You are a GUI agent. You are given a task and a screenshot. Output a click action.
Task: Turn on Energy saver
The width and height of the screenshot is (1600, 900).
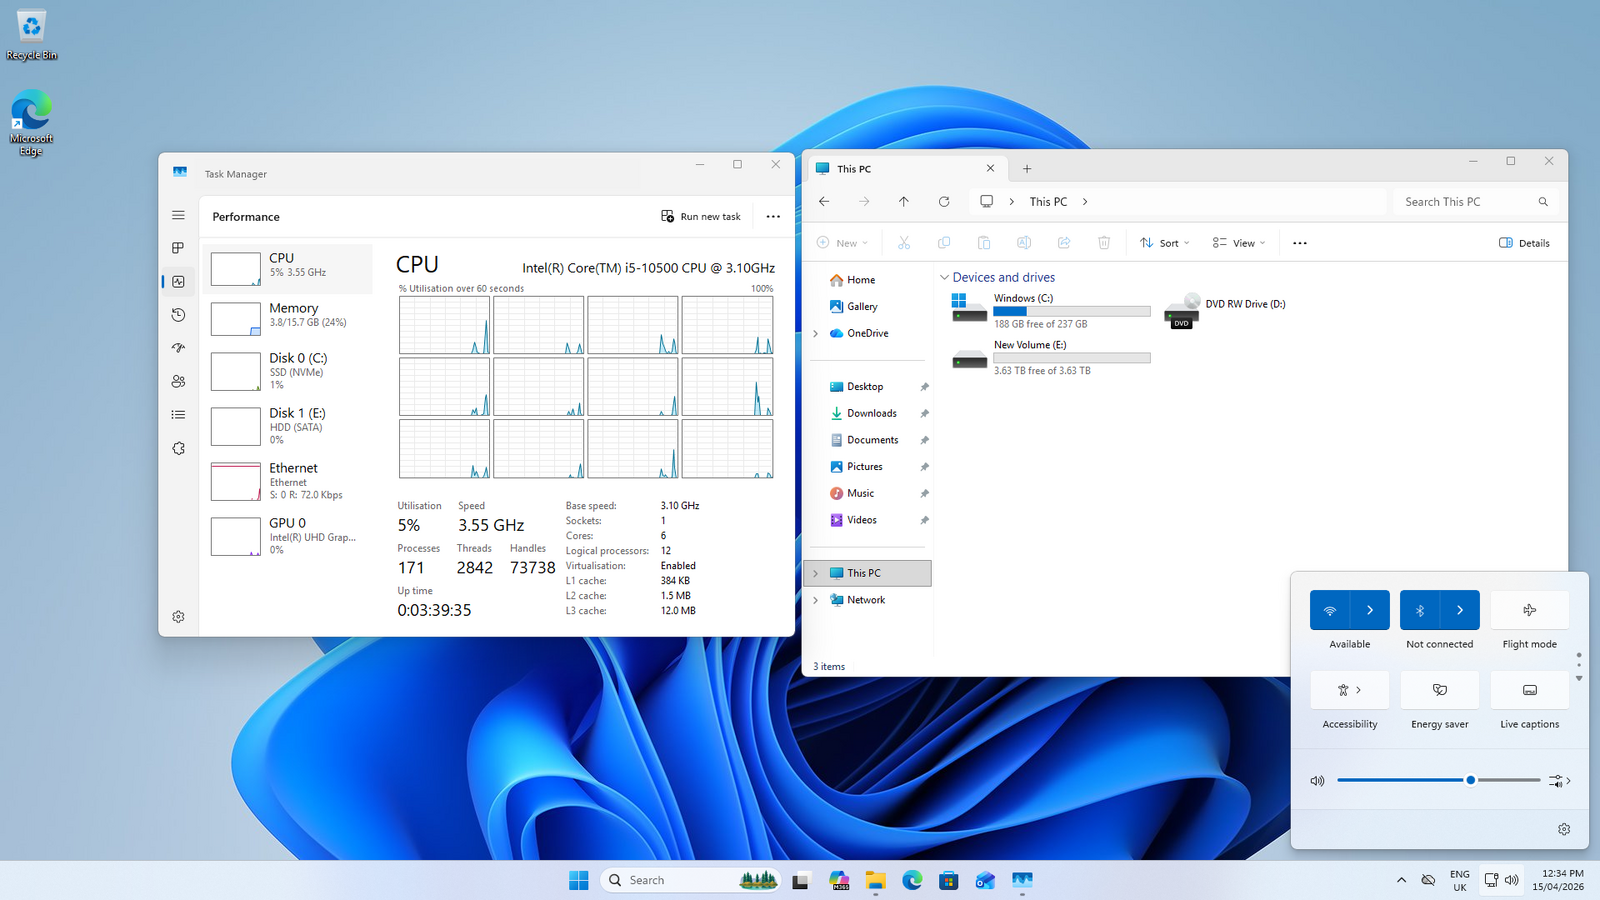point(1440,690)
